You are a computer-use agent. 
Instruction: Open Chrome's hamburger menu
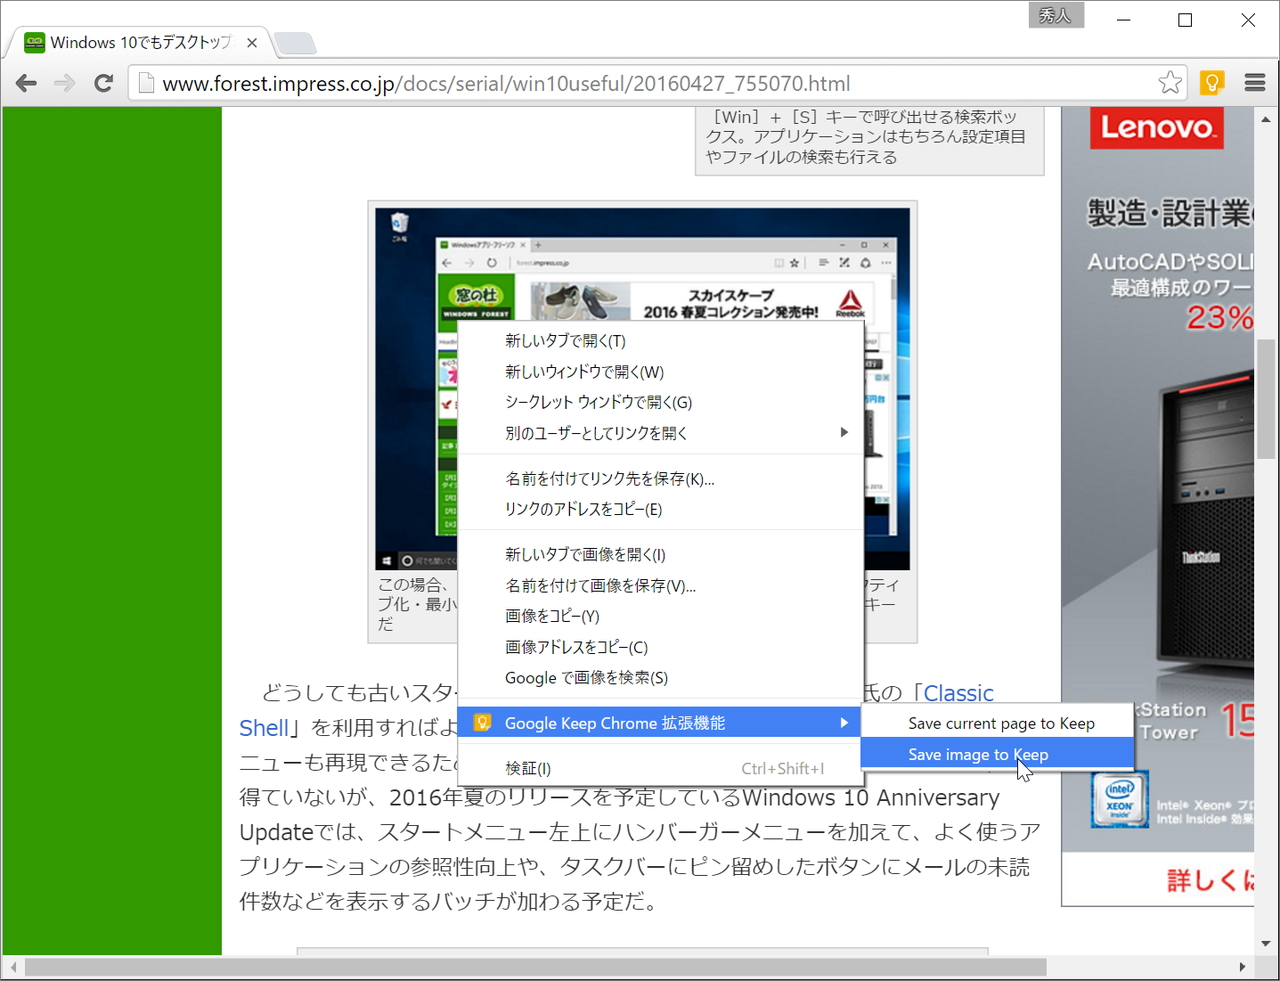[1254, 83]
